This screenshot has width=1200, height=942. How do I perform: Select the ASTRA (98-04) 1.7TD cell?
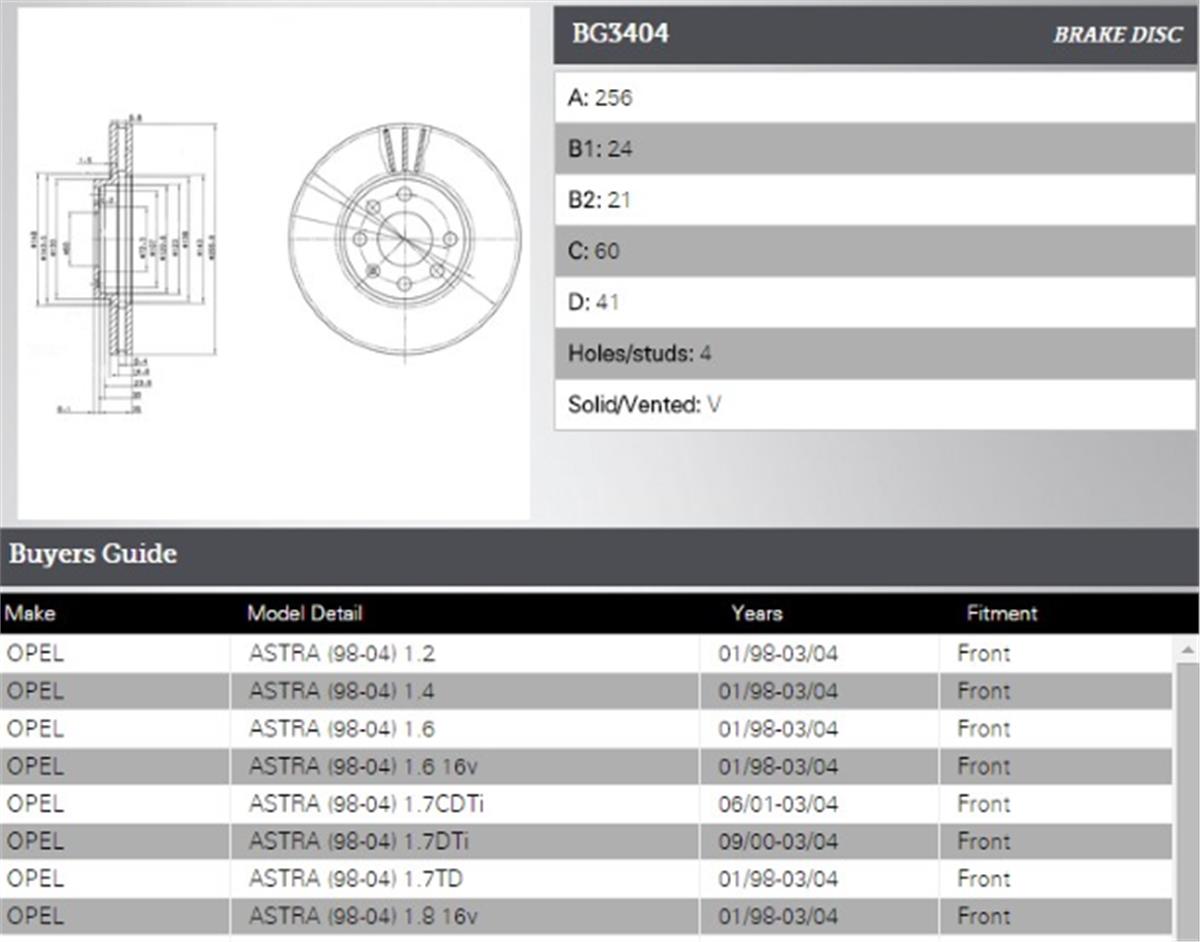pos(465,878)
